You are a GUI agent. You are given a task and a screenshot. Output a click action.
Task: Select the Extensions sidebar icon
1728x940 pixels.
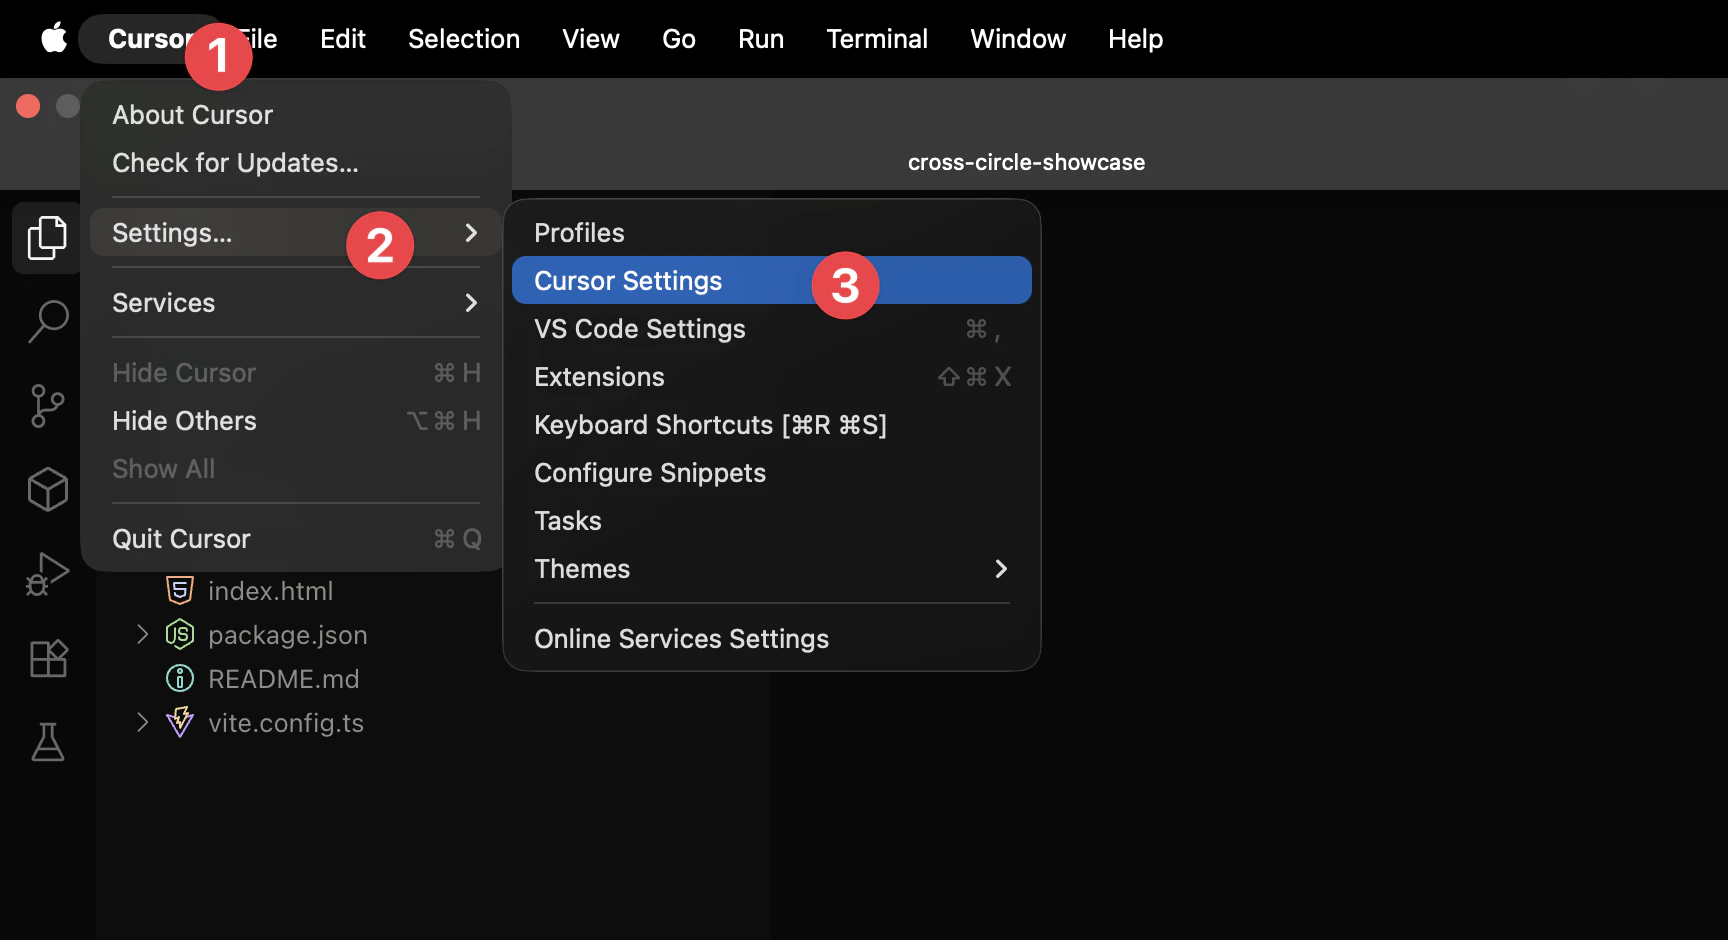47,658
